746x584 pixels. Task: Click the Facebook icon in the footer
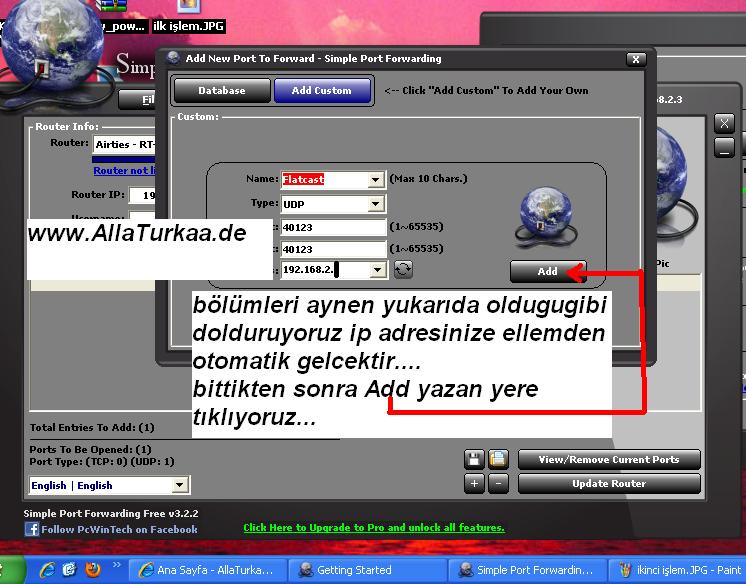pos(32,529)
